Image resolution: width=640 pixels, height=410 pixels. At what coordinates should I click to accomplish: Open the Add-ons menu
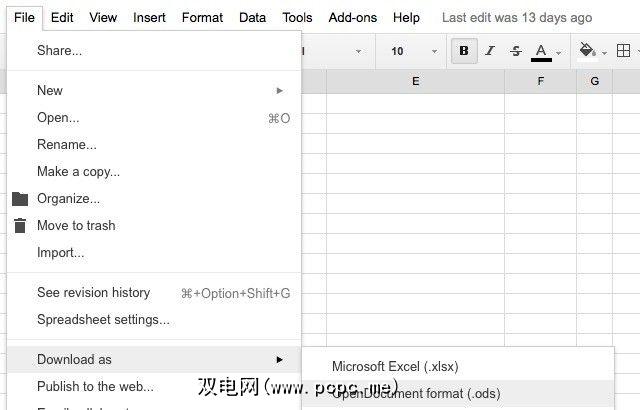(x=352, y=17)
